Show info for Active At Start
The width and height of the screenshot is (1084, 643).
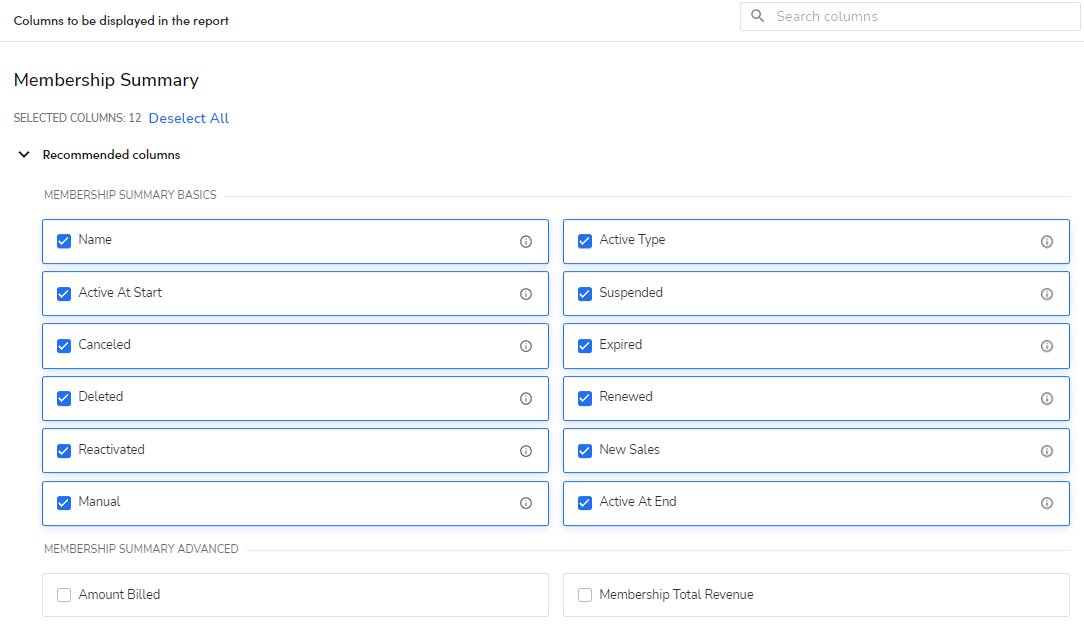(x=526, y=294)
